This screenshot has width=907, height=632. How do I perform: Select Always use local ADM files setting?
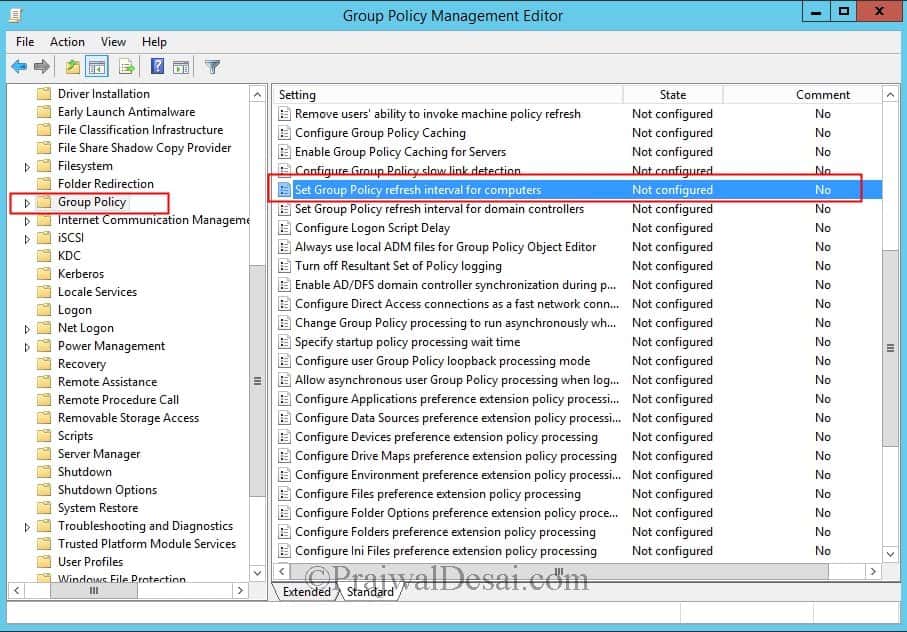click(x=578, y=247)
